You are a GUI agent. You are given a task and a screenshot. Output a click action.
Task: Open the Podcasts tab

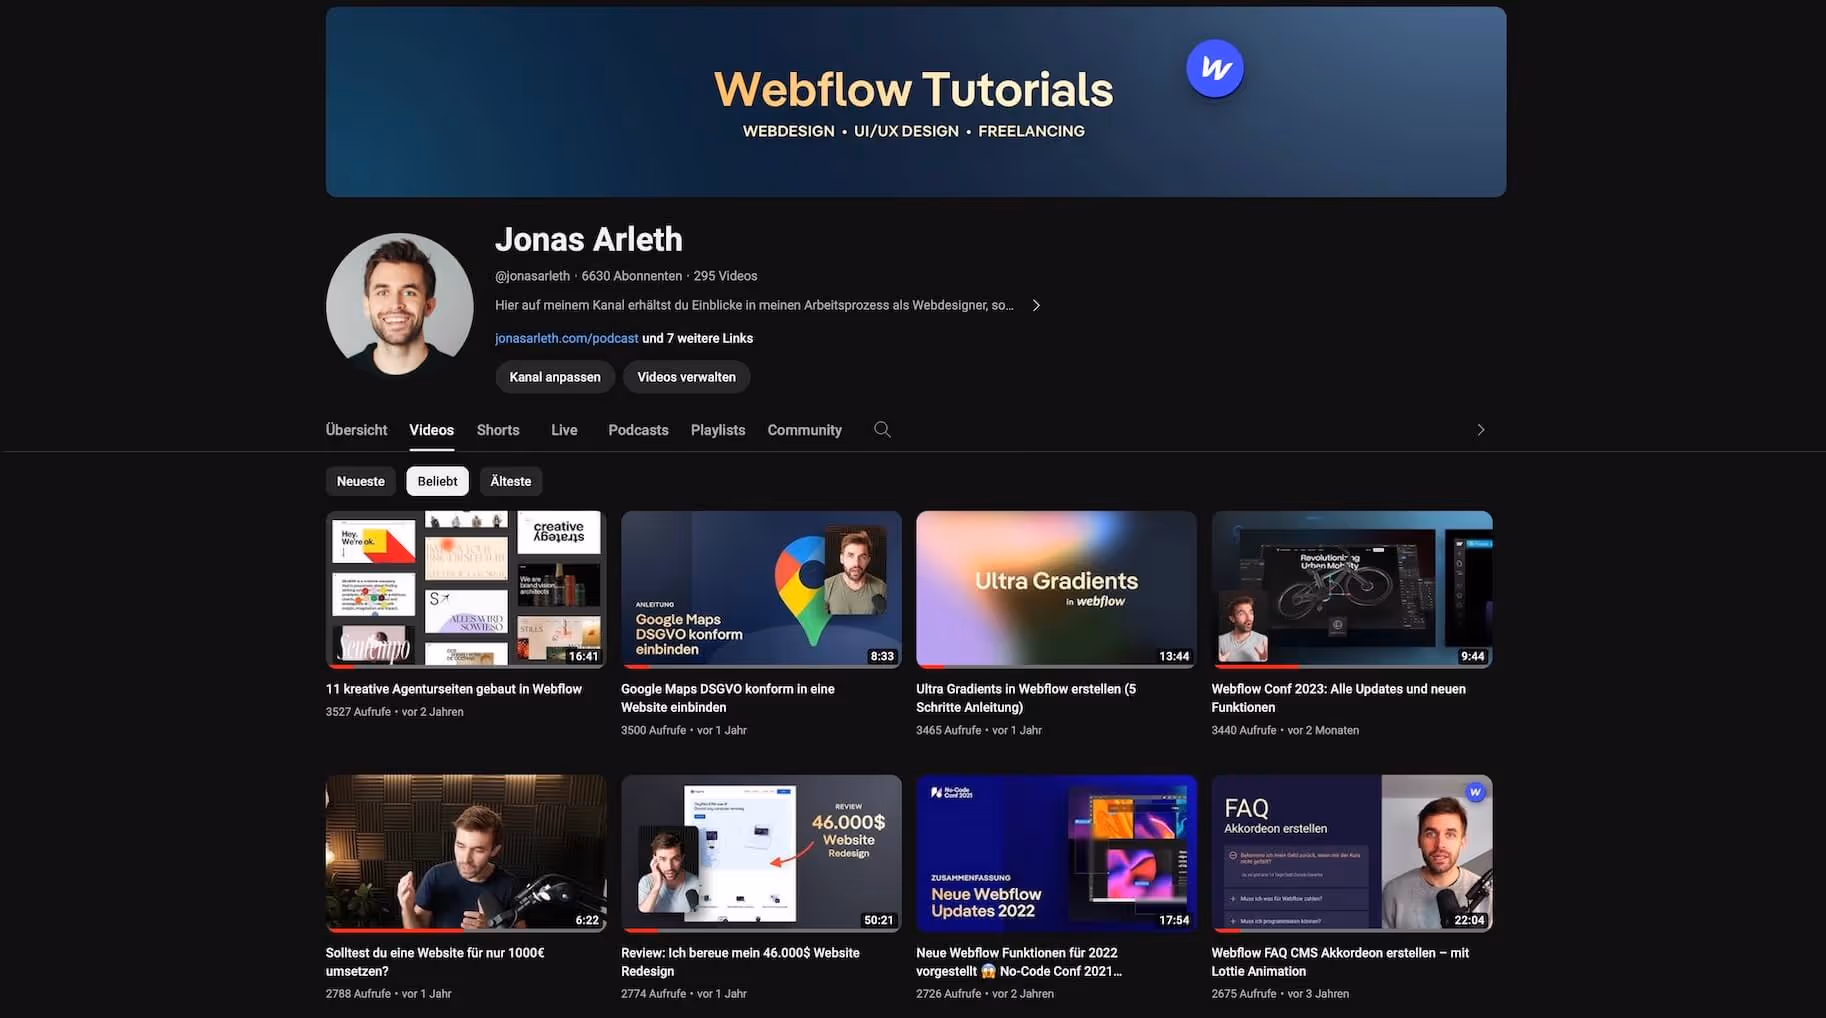[x=638, y=430]
